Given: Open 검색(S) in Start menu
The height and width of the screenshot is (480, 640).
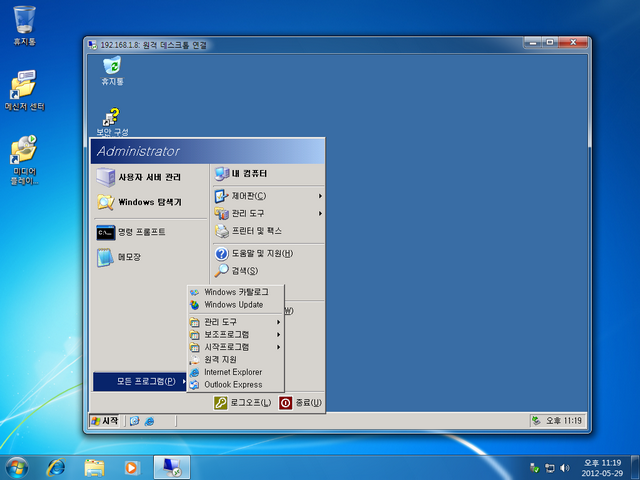Looking at the screenshot, I should [x=269, y=271].
